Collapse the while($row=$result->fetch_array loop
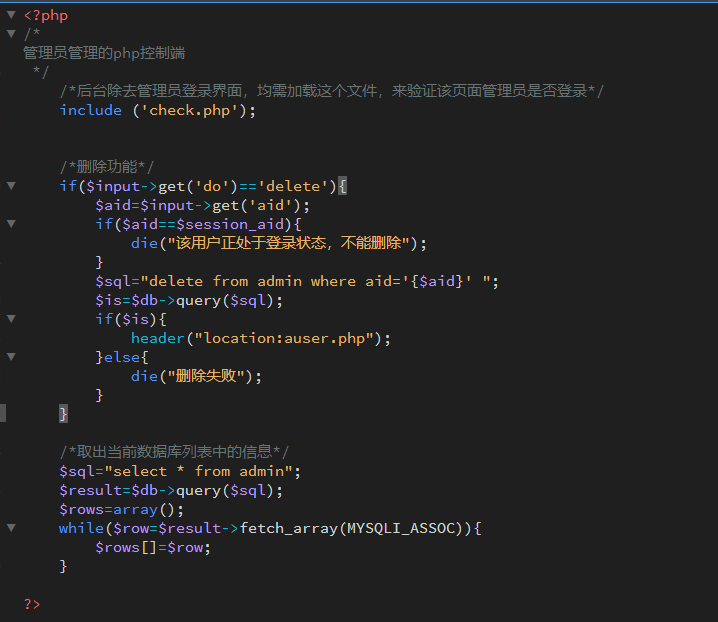This screenshot has height=622, width=718. tap(11, 528)
